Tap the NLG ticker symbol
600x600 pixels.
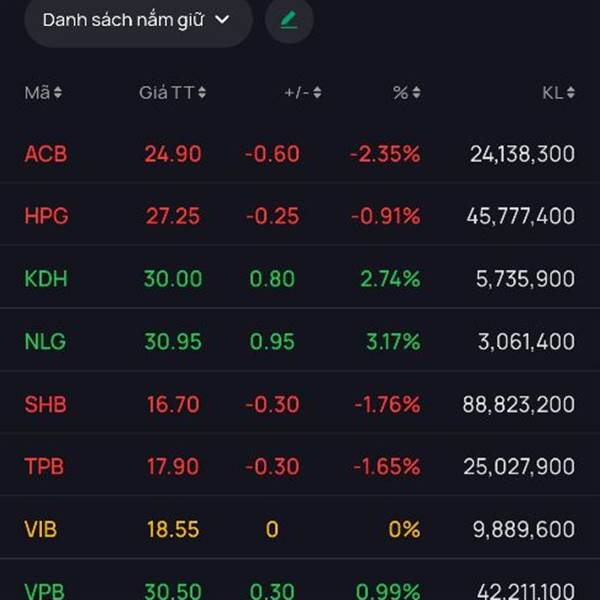pos(45,342)
